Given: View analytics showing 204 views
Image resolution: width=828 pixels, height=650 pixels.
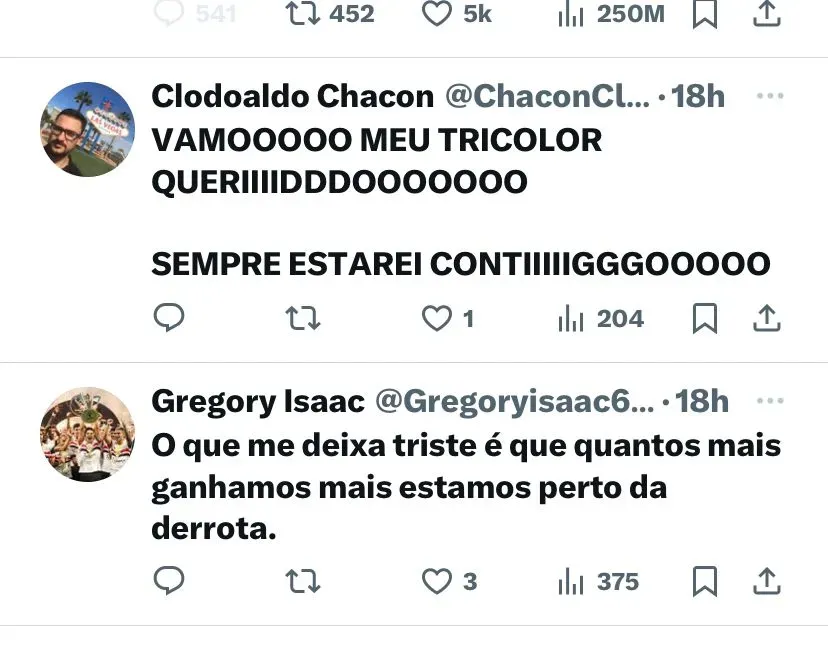Looking at the screenshot, I should [600, 318].
